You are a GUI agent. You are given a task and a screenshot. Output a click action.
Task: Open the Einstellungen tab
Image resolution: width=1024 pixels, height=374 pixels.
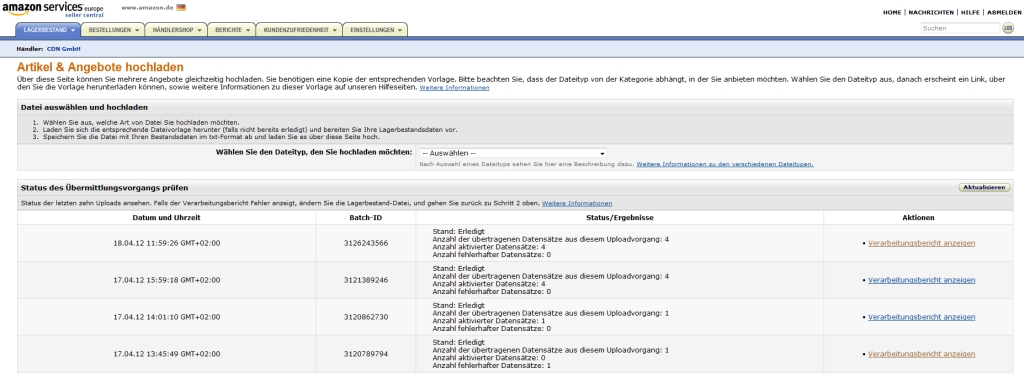point(376,29)
